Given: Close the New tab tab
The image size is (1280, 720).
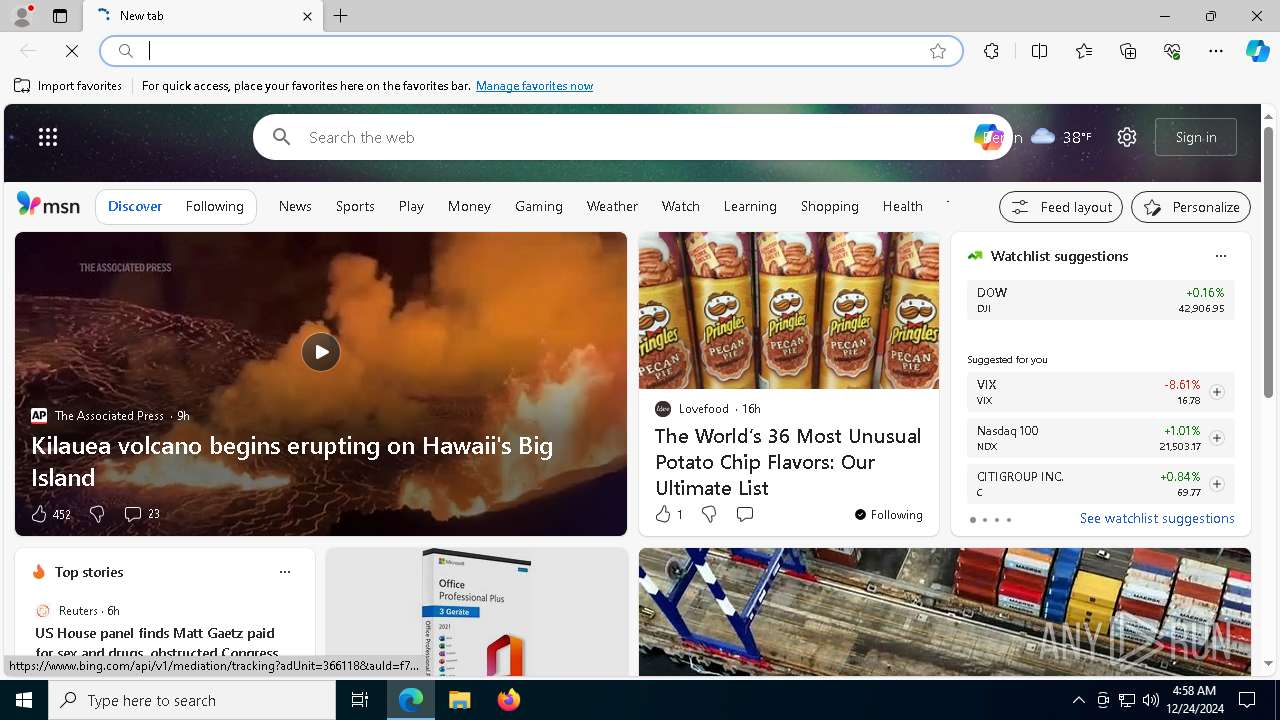Looking at the screenshot, I should click(307, 16).
